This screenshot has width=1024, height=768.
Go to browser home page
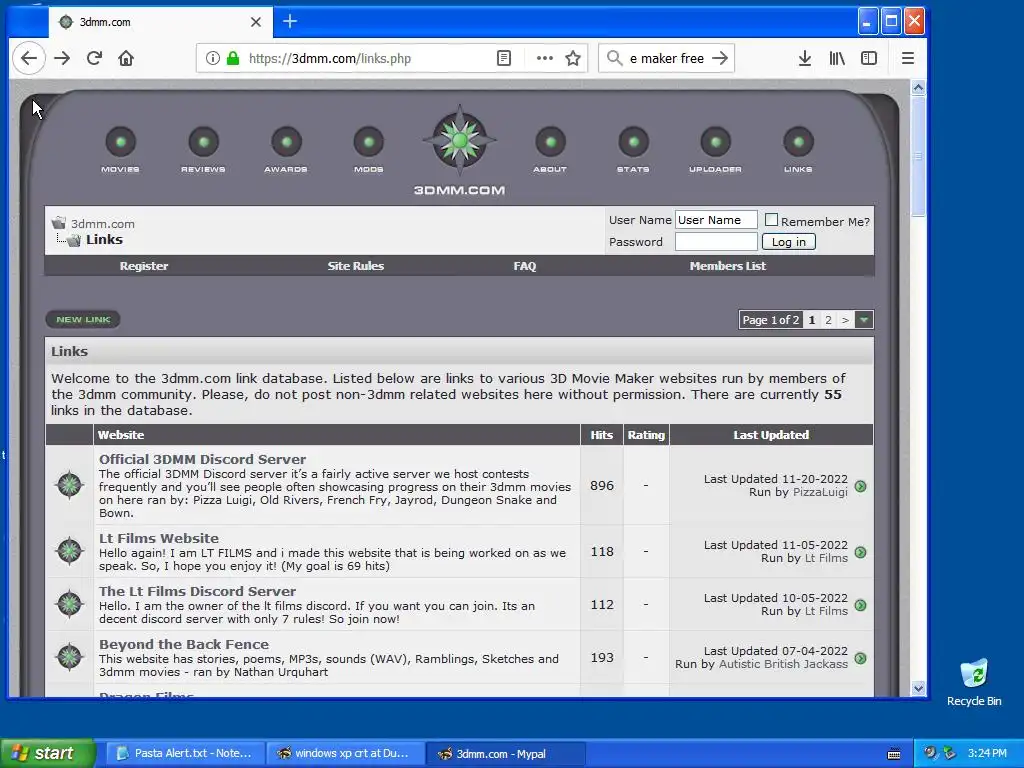[126, 58]
